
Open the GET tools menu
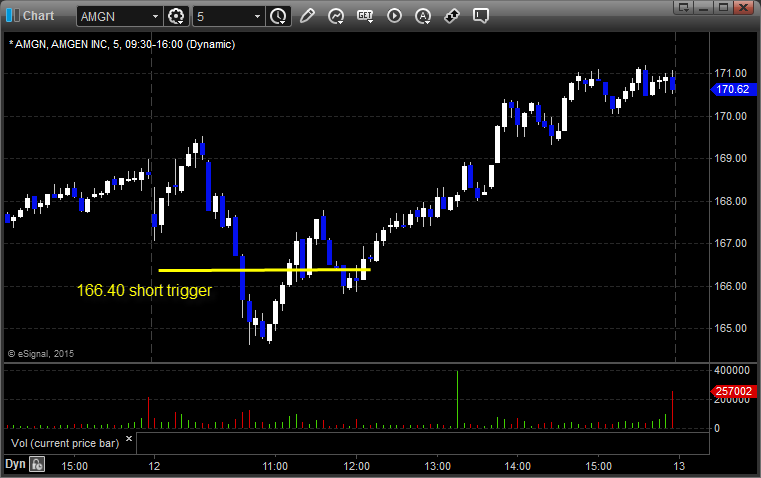tap(365, 16)
